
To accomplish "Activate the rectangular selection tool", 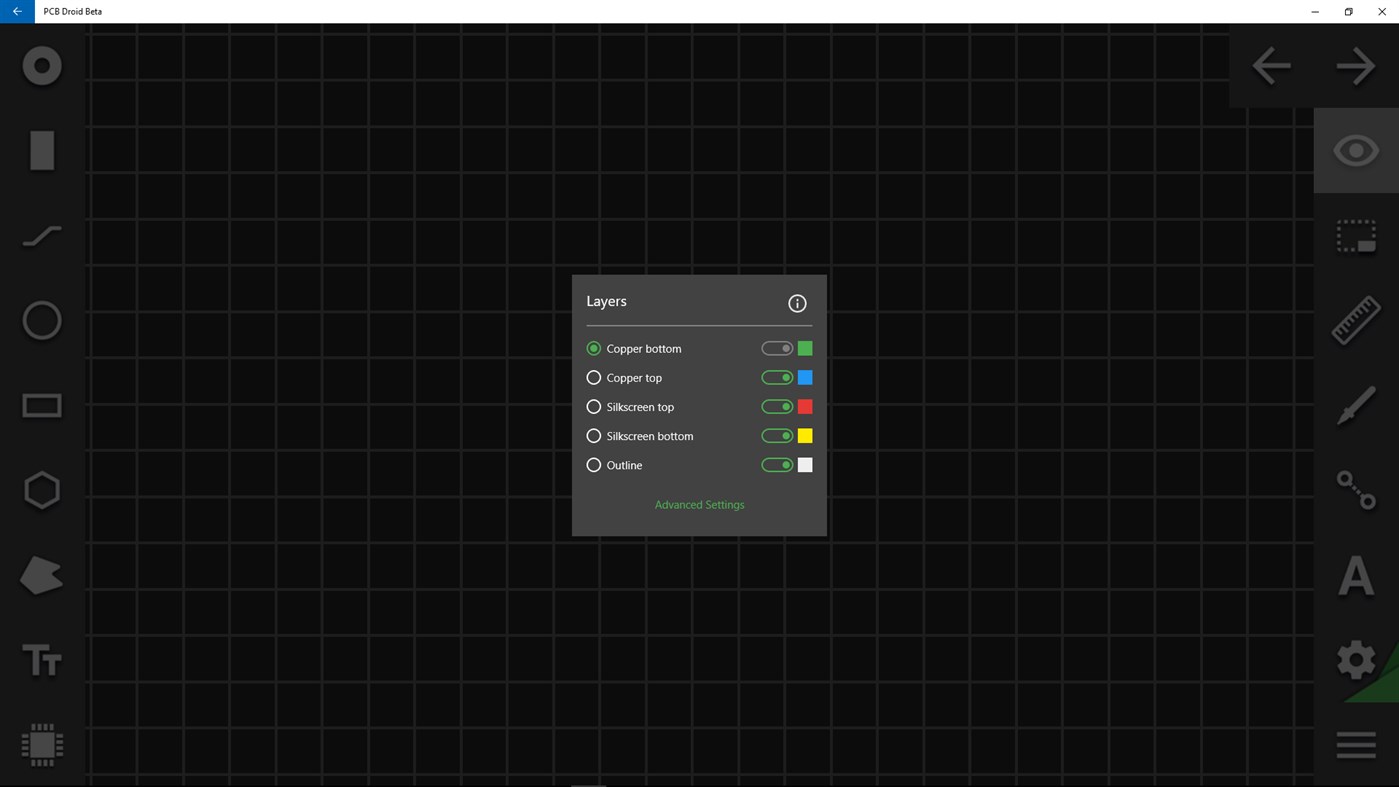I will pyautogui.click(x=1355, y=235).
